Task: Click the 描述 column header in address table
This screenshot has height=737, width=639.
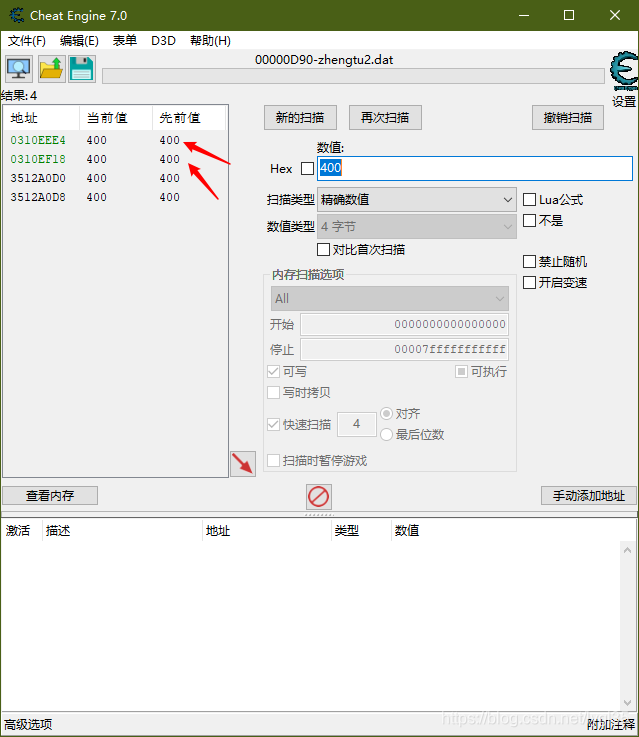Action: [x=122, y=531]
